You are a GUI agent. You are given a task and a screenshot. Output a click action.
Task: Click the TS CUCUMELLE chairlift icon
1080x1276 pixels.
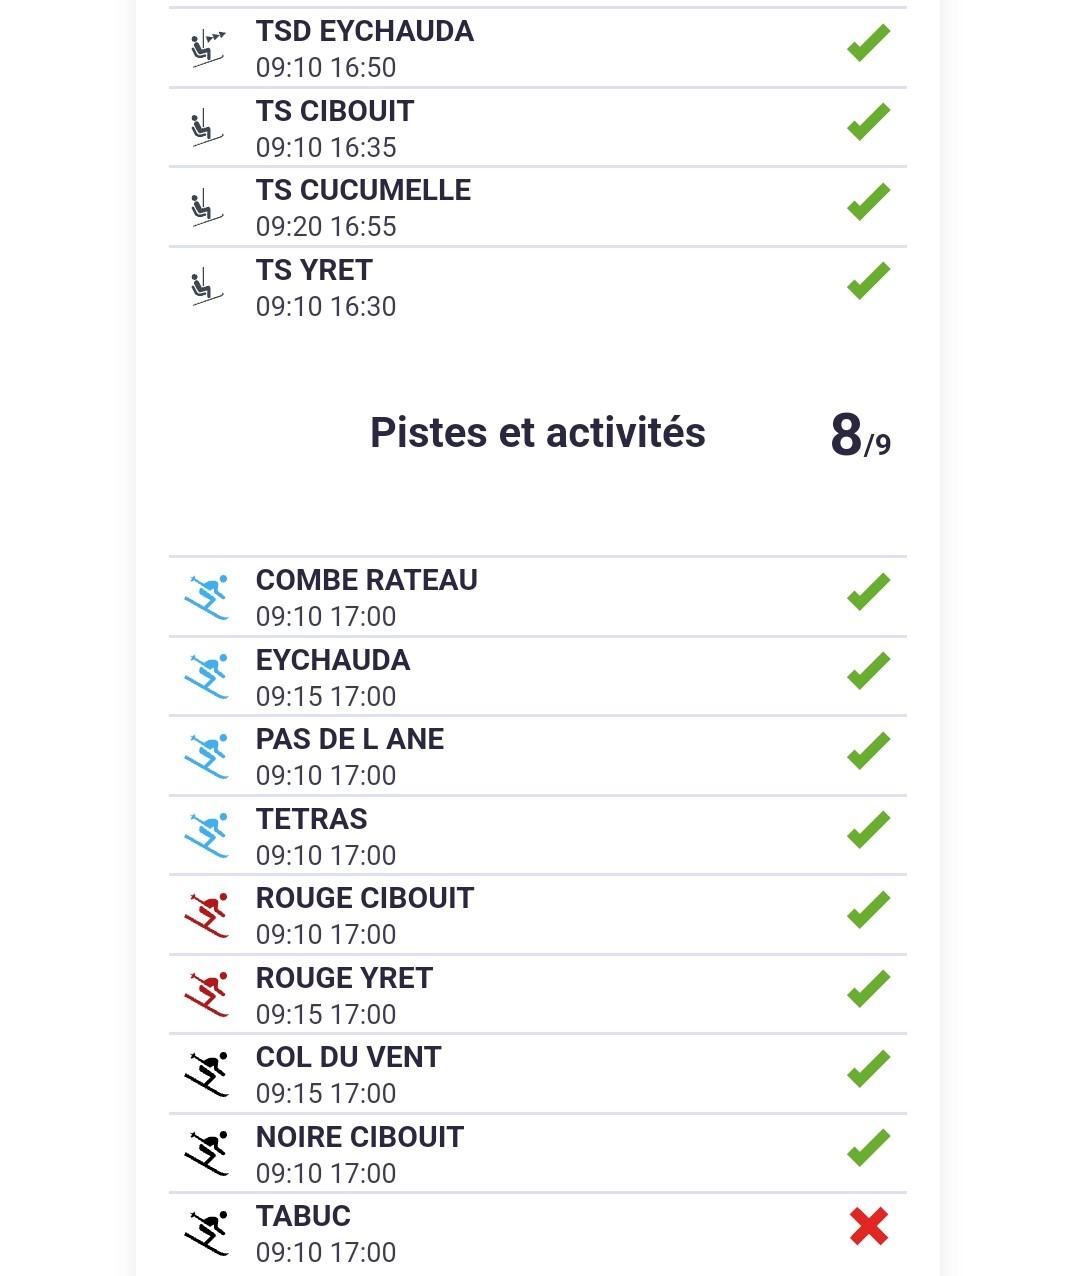(x=206, y=207)
